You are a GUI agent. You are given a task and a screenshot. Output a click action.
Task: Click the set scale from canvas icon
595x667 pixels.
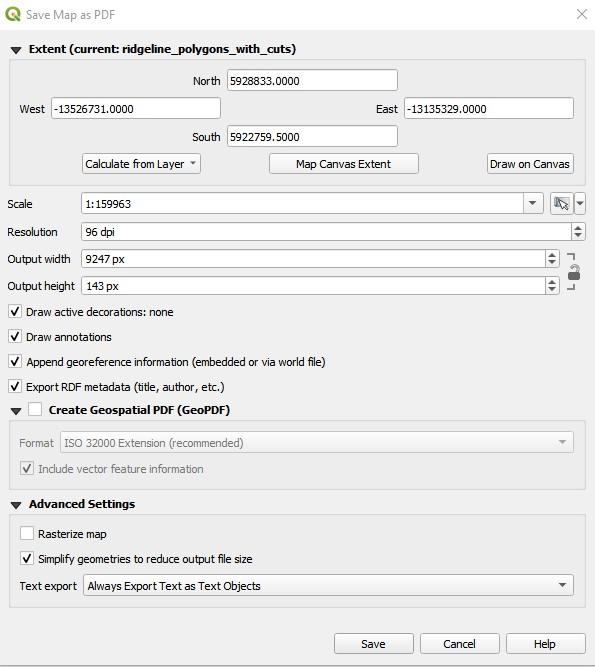point(561,204)
